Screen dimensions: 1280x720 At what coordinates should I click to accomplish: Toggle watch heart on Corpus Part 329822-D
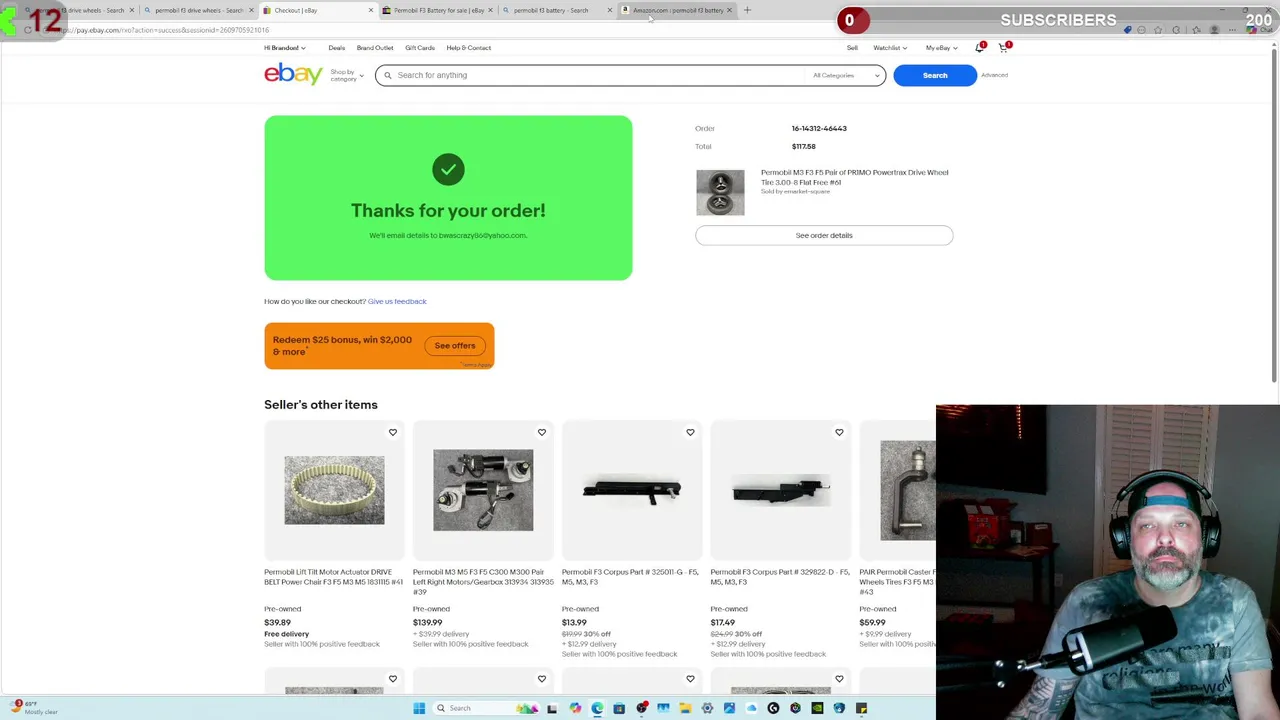tap(839, 432)
